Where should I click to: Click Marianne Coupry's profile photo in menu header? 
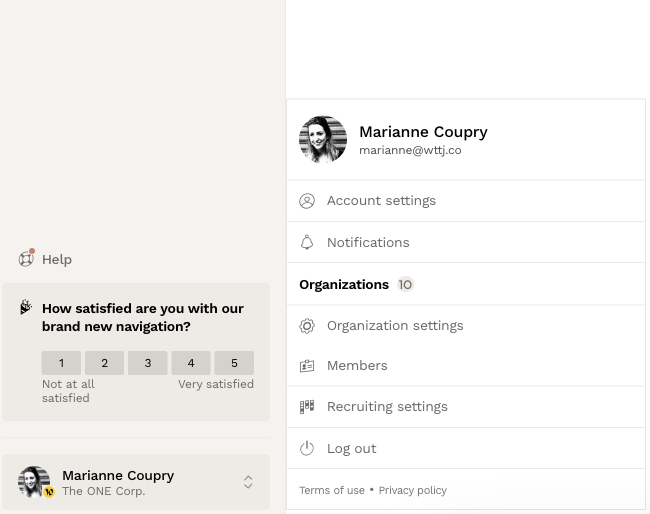pyautogui.click(x=323, y=140)
